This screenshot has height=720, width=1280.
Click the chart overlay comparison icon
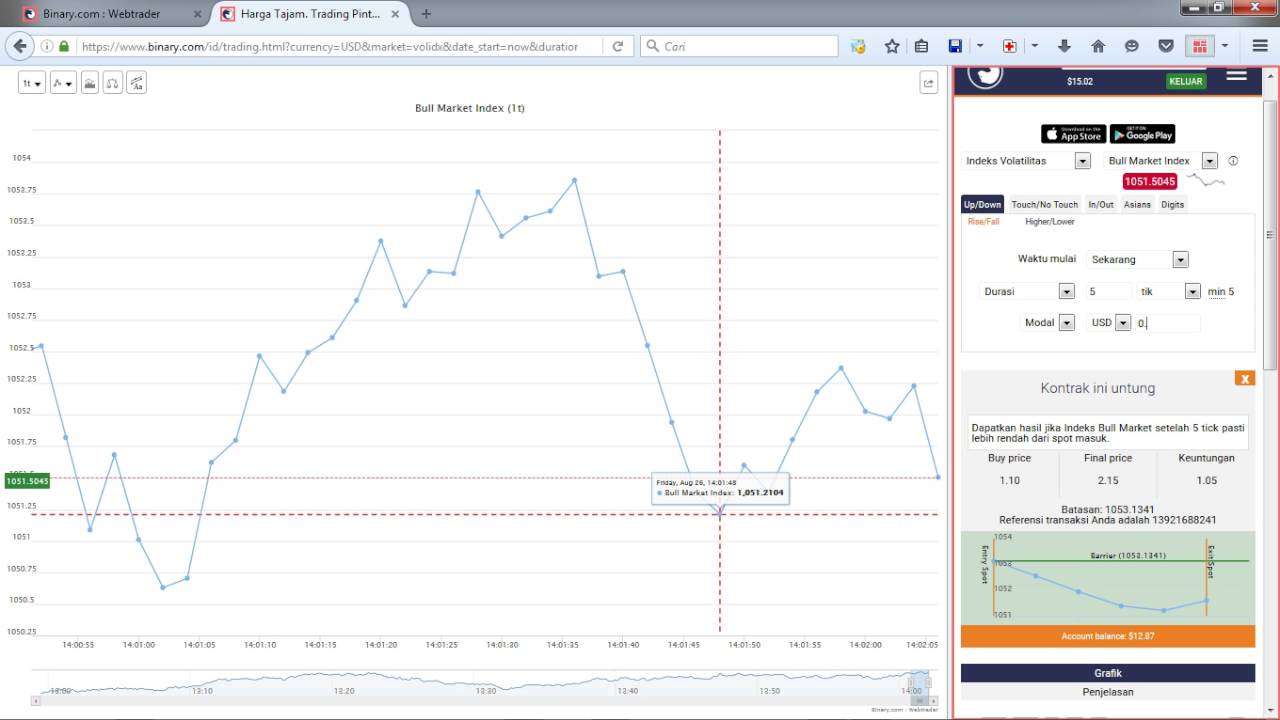tap(113, 84)
